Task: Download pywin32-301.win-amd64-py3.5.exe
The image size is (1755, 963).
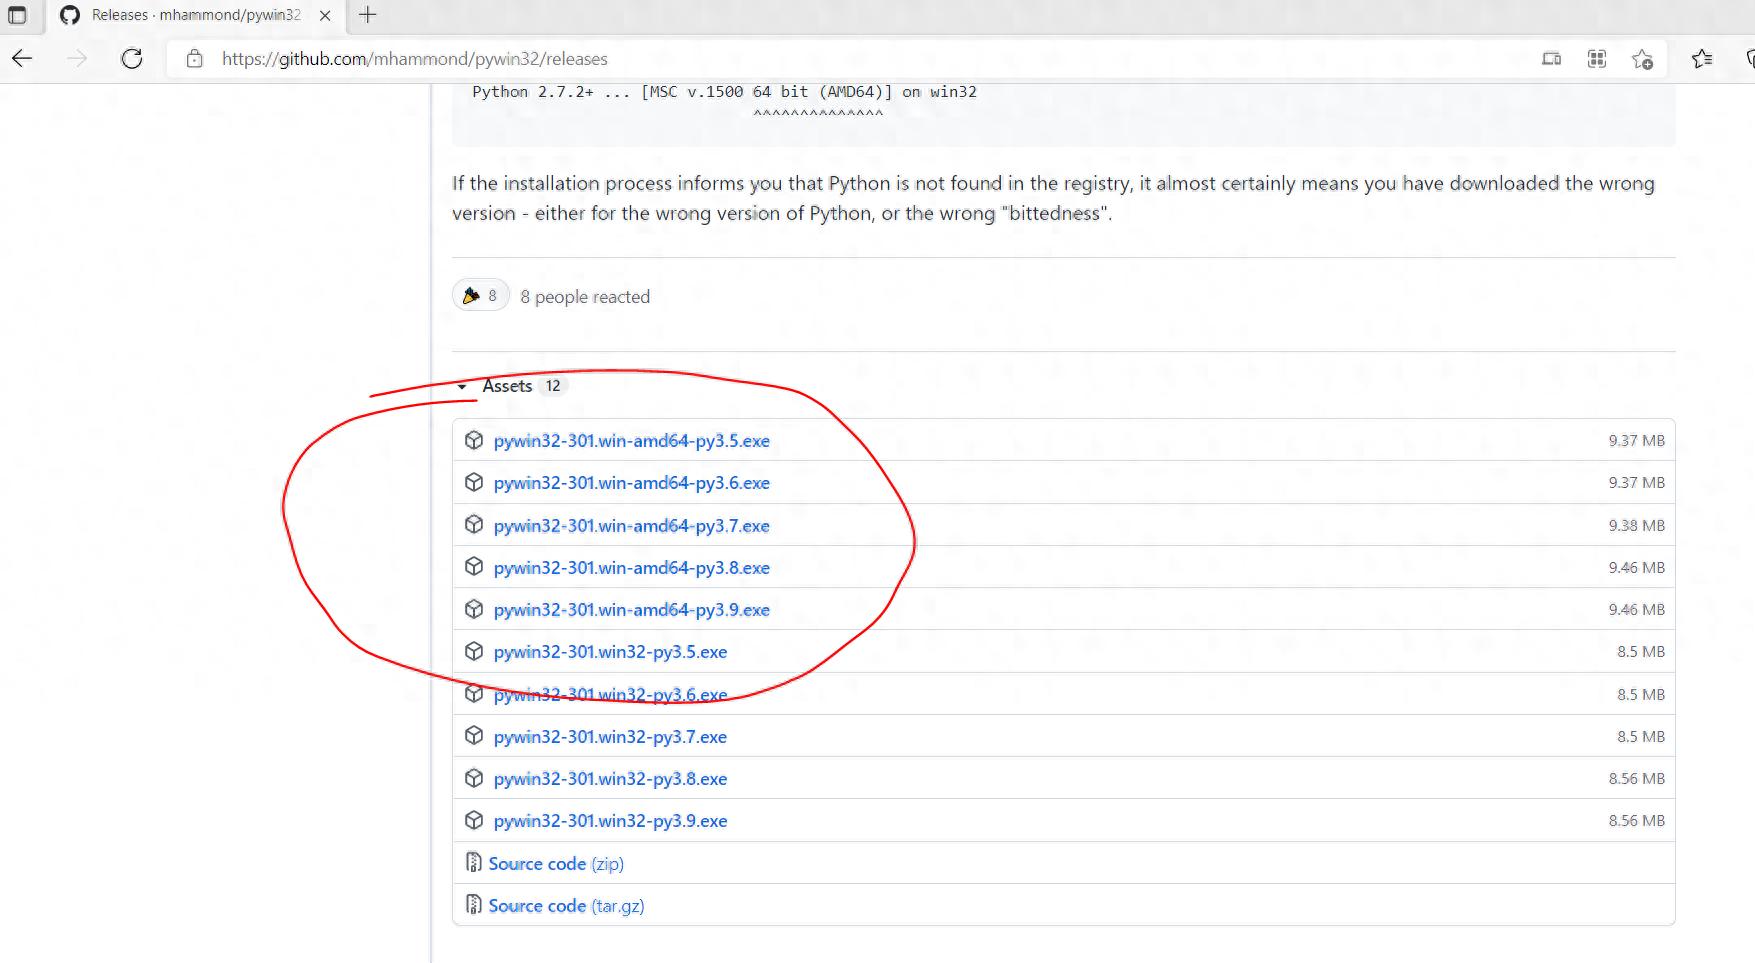Action: 632,441
